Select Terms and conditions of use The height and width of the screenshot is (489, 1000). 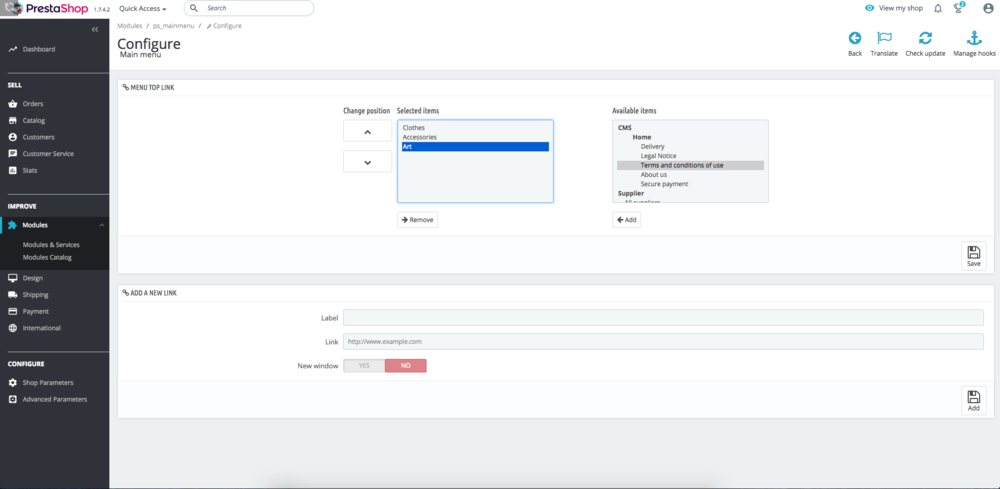690,165
